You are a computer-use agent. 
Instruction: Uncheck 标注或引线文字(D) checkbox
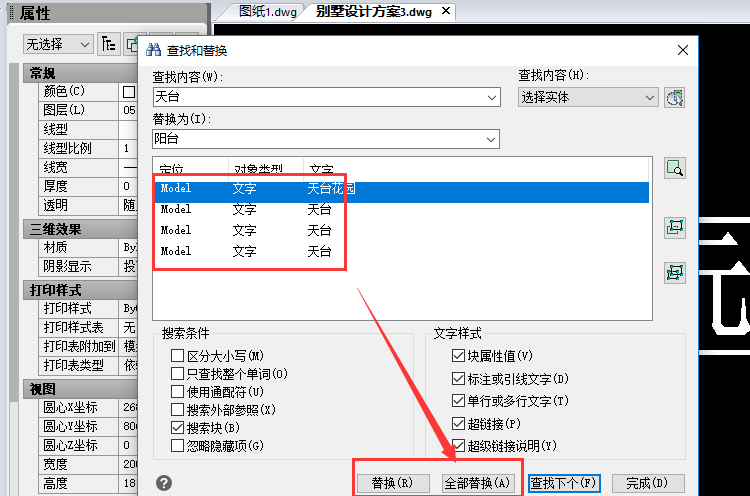pos(458,379)
